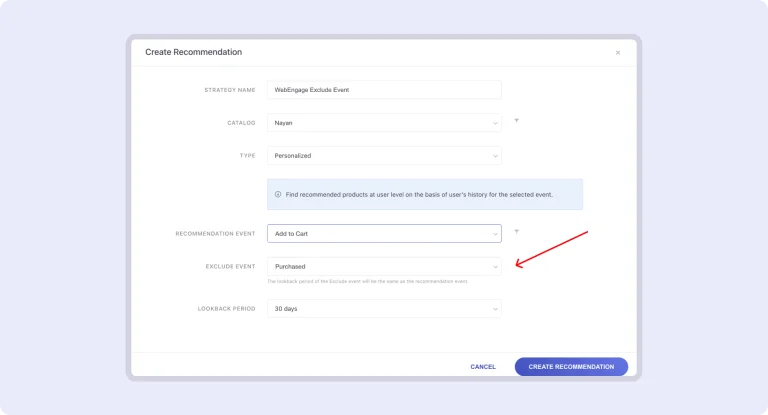Screen dimensions: 768x415
Task: Select the Lookback Period dropdown showing 30 days
Action: tap(384, 309)
